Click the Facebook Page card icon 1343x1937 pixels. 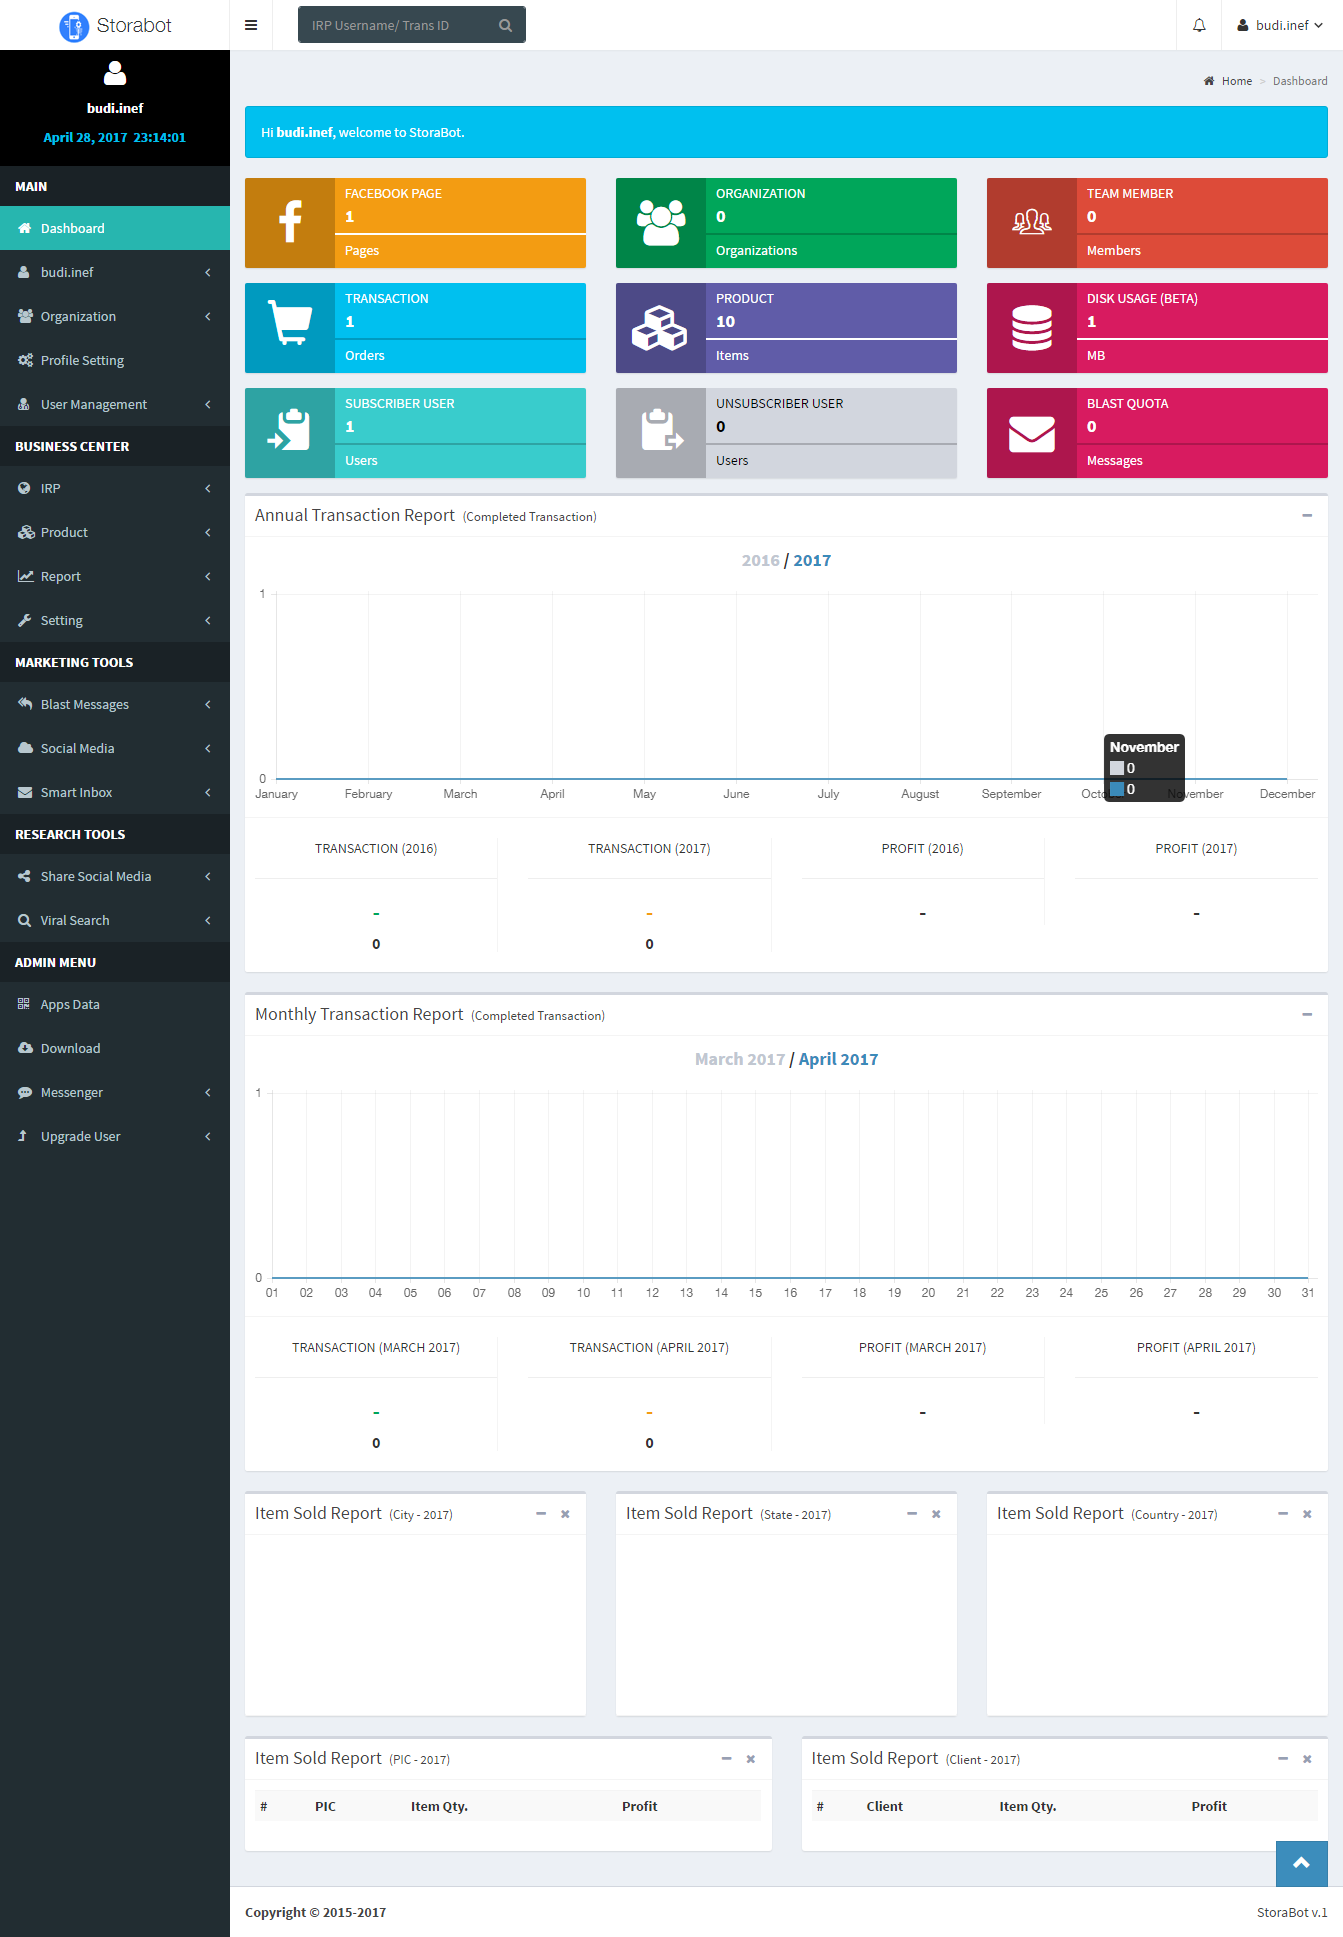[x=290, y=223]
